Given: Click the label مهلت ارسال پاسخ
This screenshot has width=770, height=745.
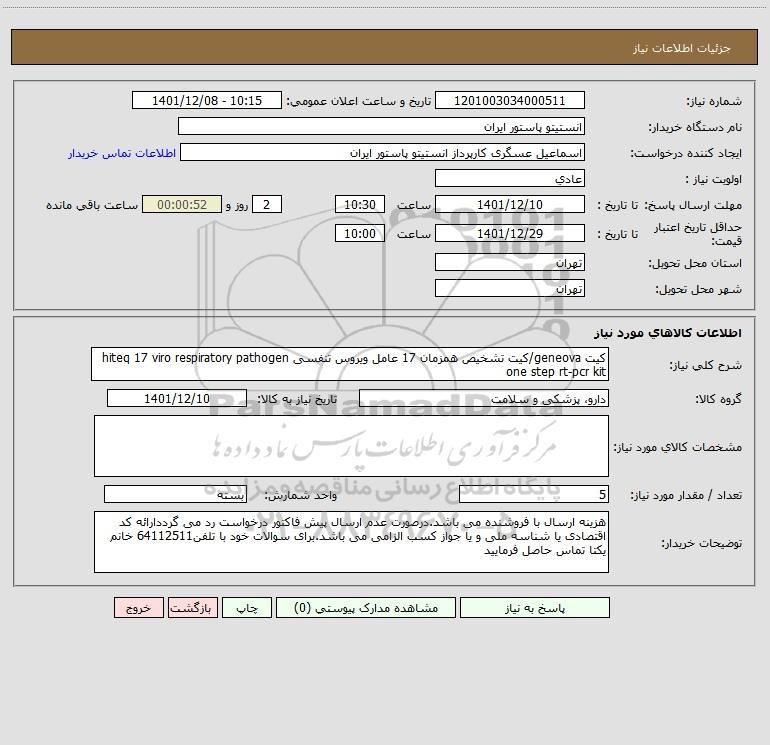Looking at the screenshot, I should tap(693, 205).
